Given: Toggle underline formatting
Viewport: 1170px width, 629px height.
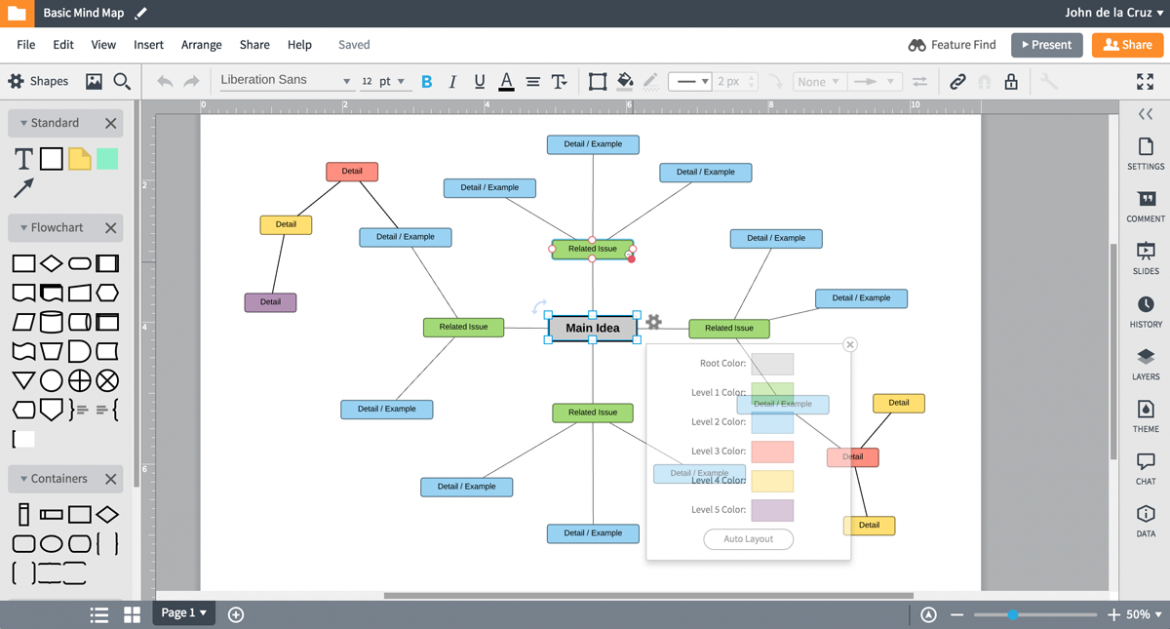Looking at the screenshot, I should click(x=479, y=81).
